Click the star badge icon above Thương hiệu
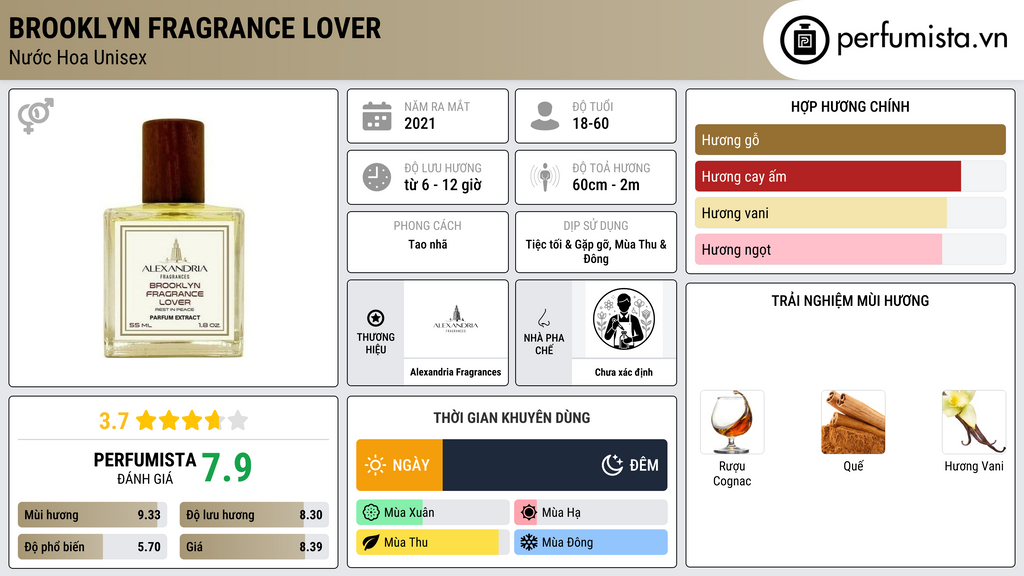Viewport: 1024px width, 576px height. [x=376, y=318]
